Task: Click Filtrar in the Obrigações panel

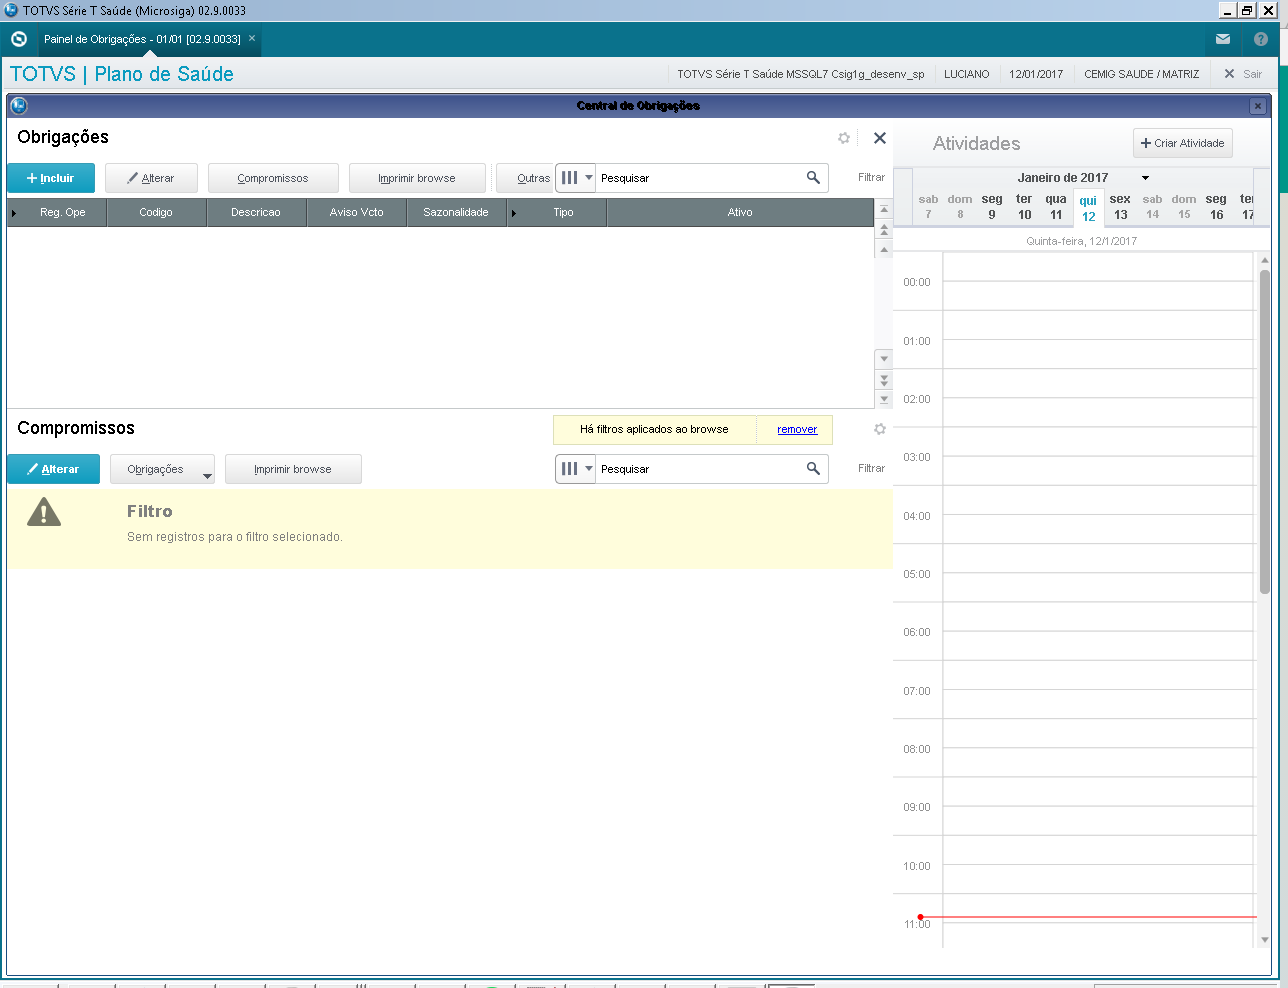Action: tap(871, 178)
